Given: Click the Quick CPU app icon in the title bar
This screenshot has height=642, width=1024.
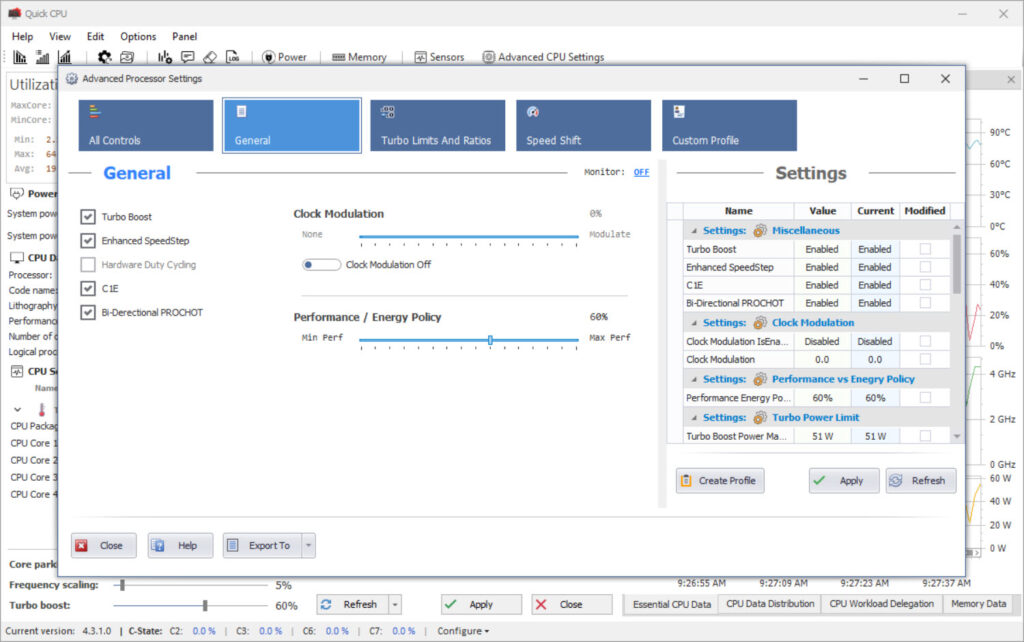Looking at the screenshot, I should [x=14, y=13].
